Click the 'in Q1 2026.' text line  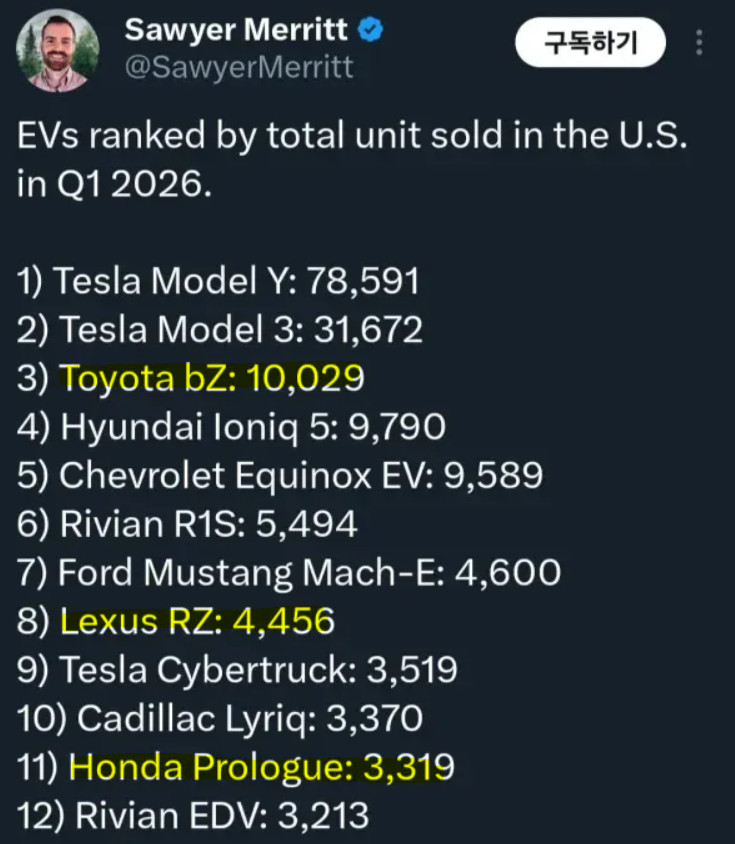pos(115,185)
